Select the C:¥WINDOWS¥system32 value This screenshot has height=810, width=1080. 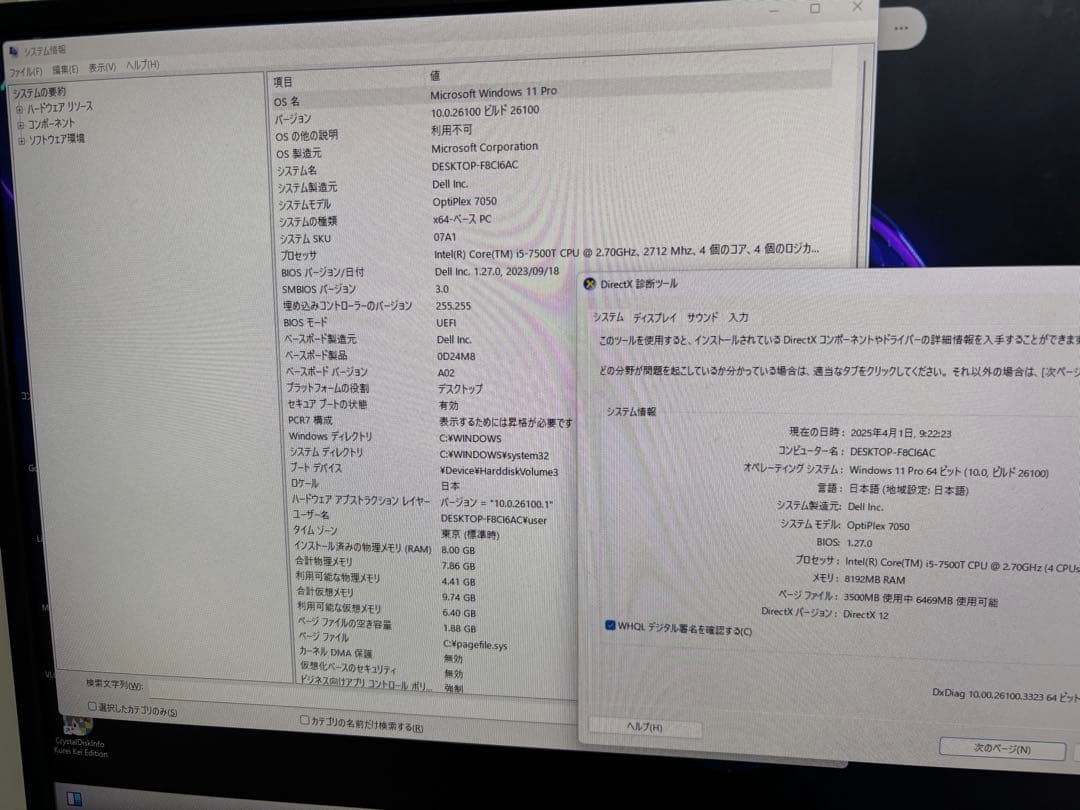pyautogui.click(x=494, y=455)
